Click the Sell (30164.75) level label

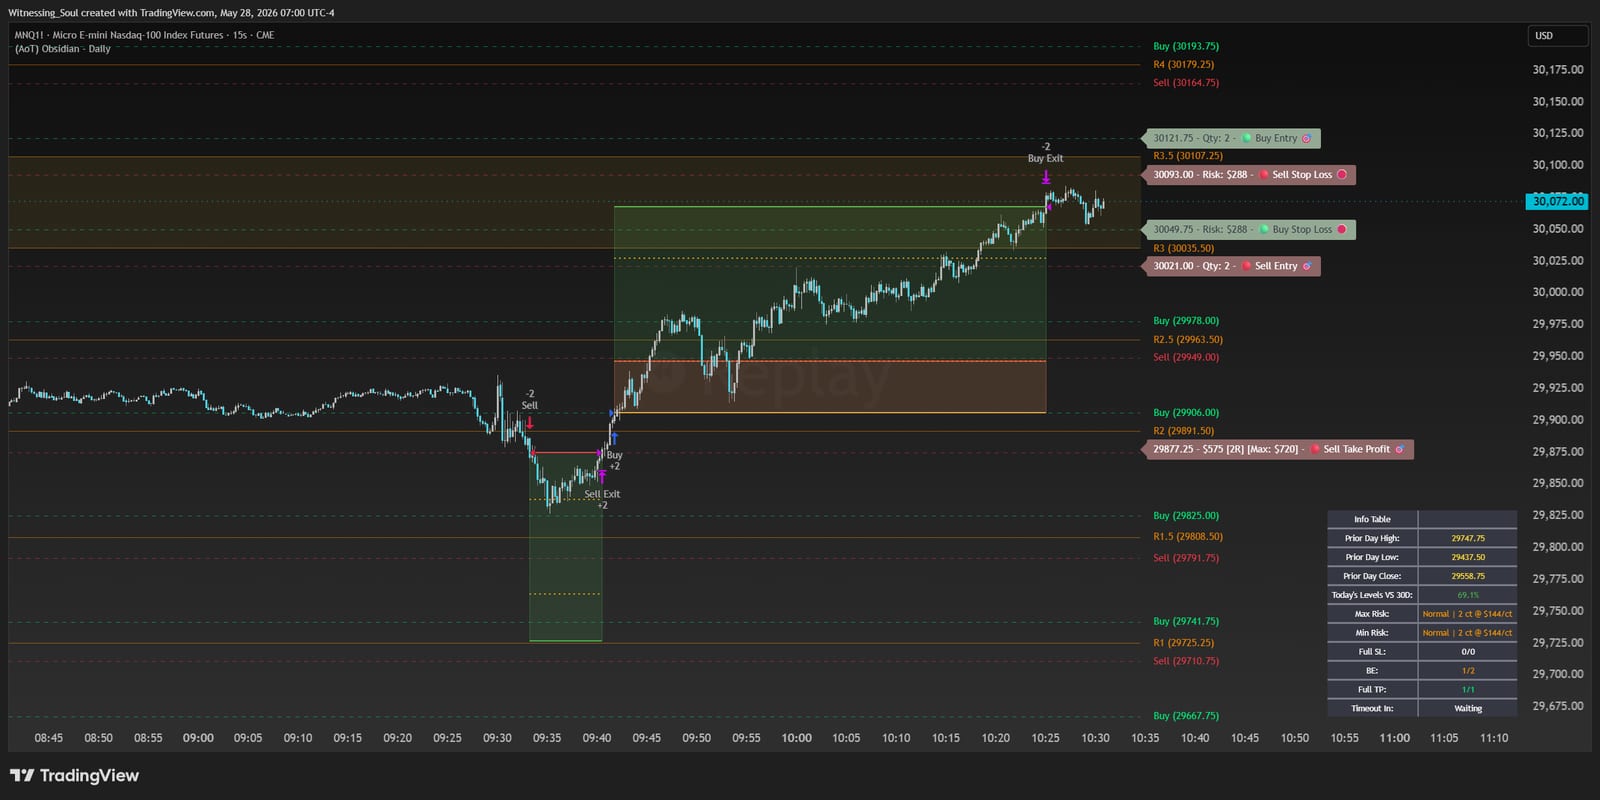point(1186,83)
